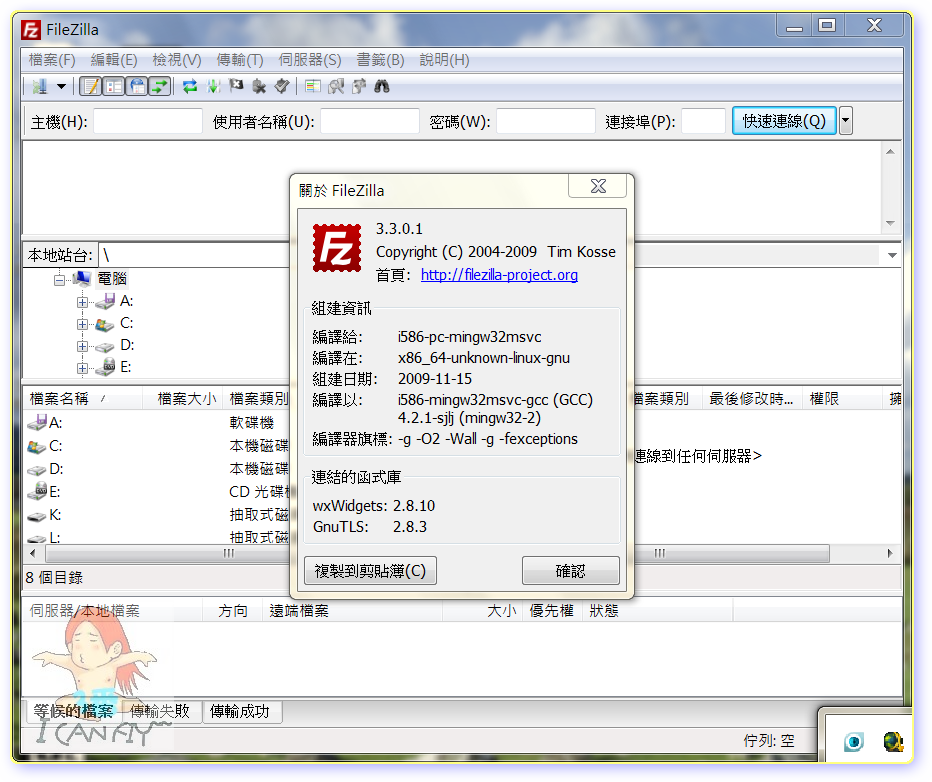Screen dimensions: 932x782
Task: Click message log scroll up arrow
Action: [890, 152]
